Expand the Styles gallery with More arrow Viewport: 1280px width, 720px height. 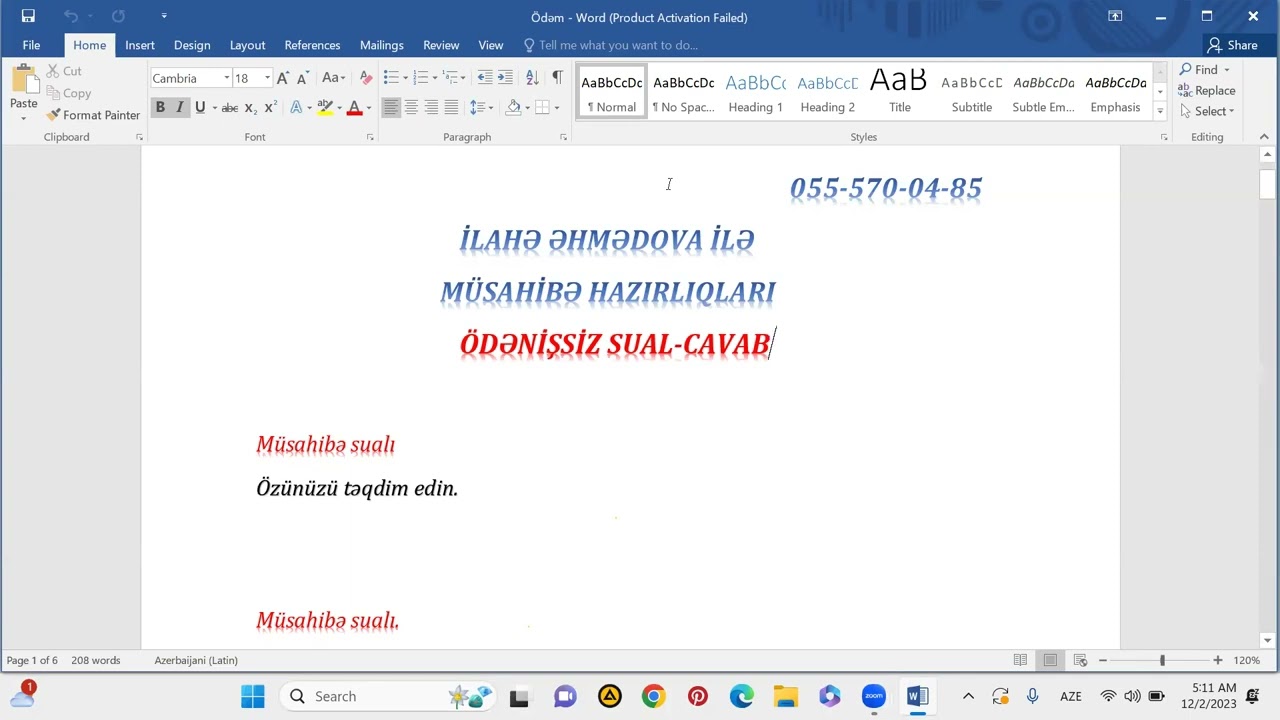pyautogui.click(x=1160, y=110)
